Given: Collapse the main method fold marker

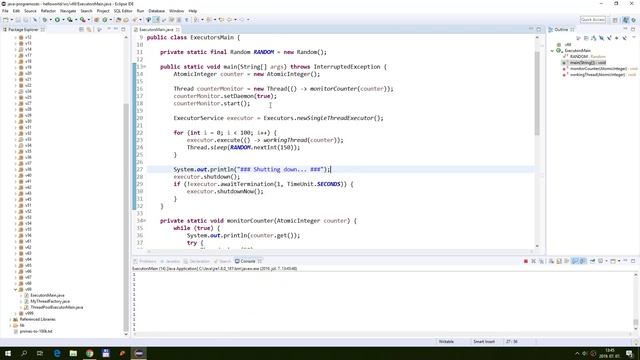Looking at the screenshot, I should click(144, 67).
